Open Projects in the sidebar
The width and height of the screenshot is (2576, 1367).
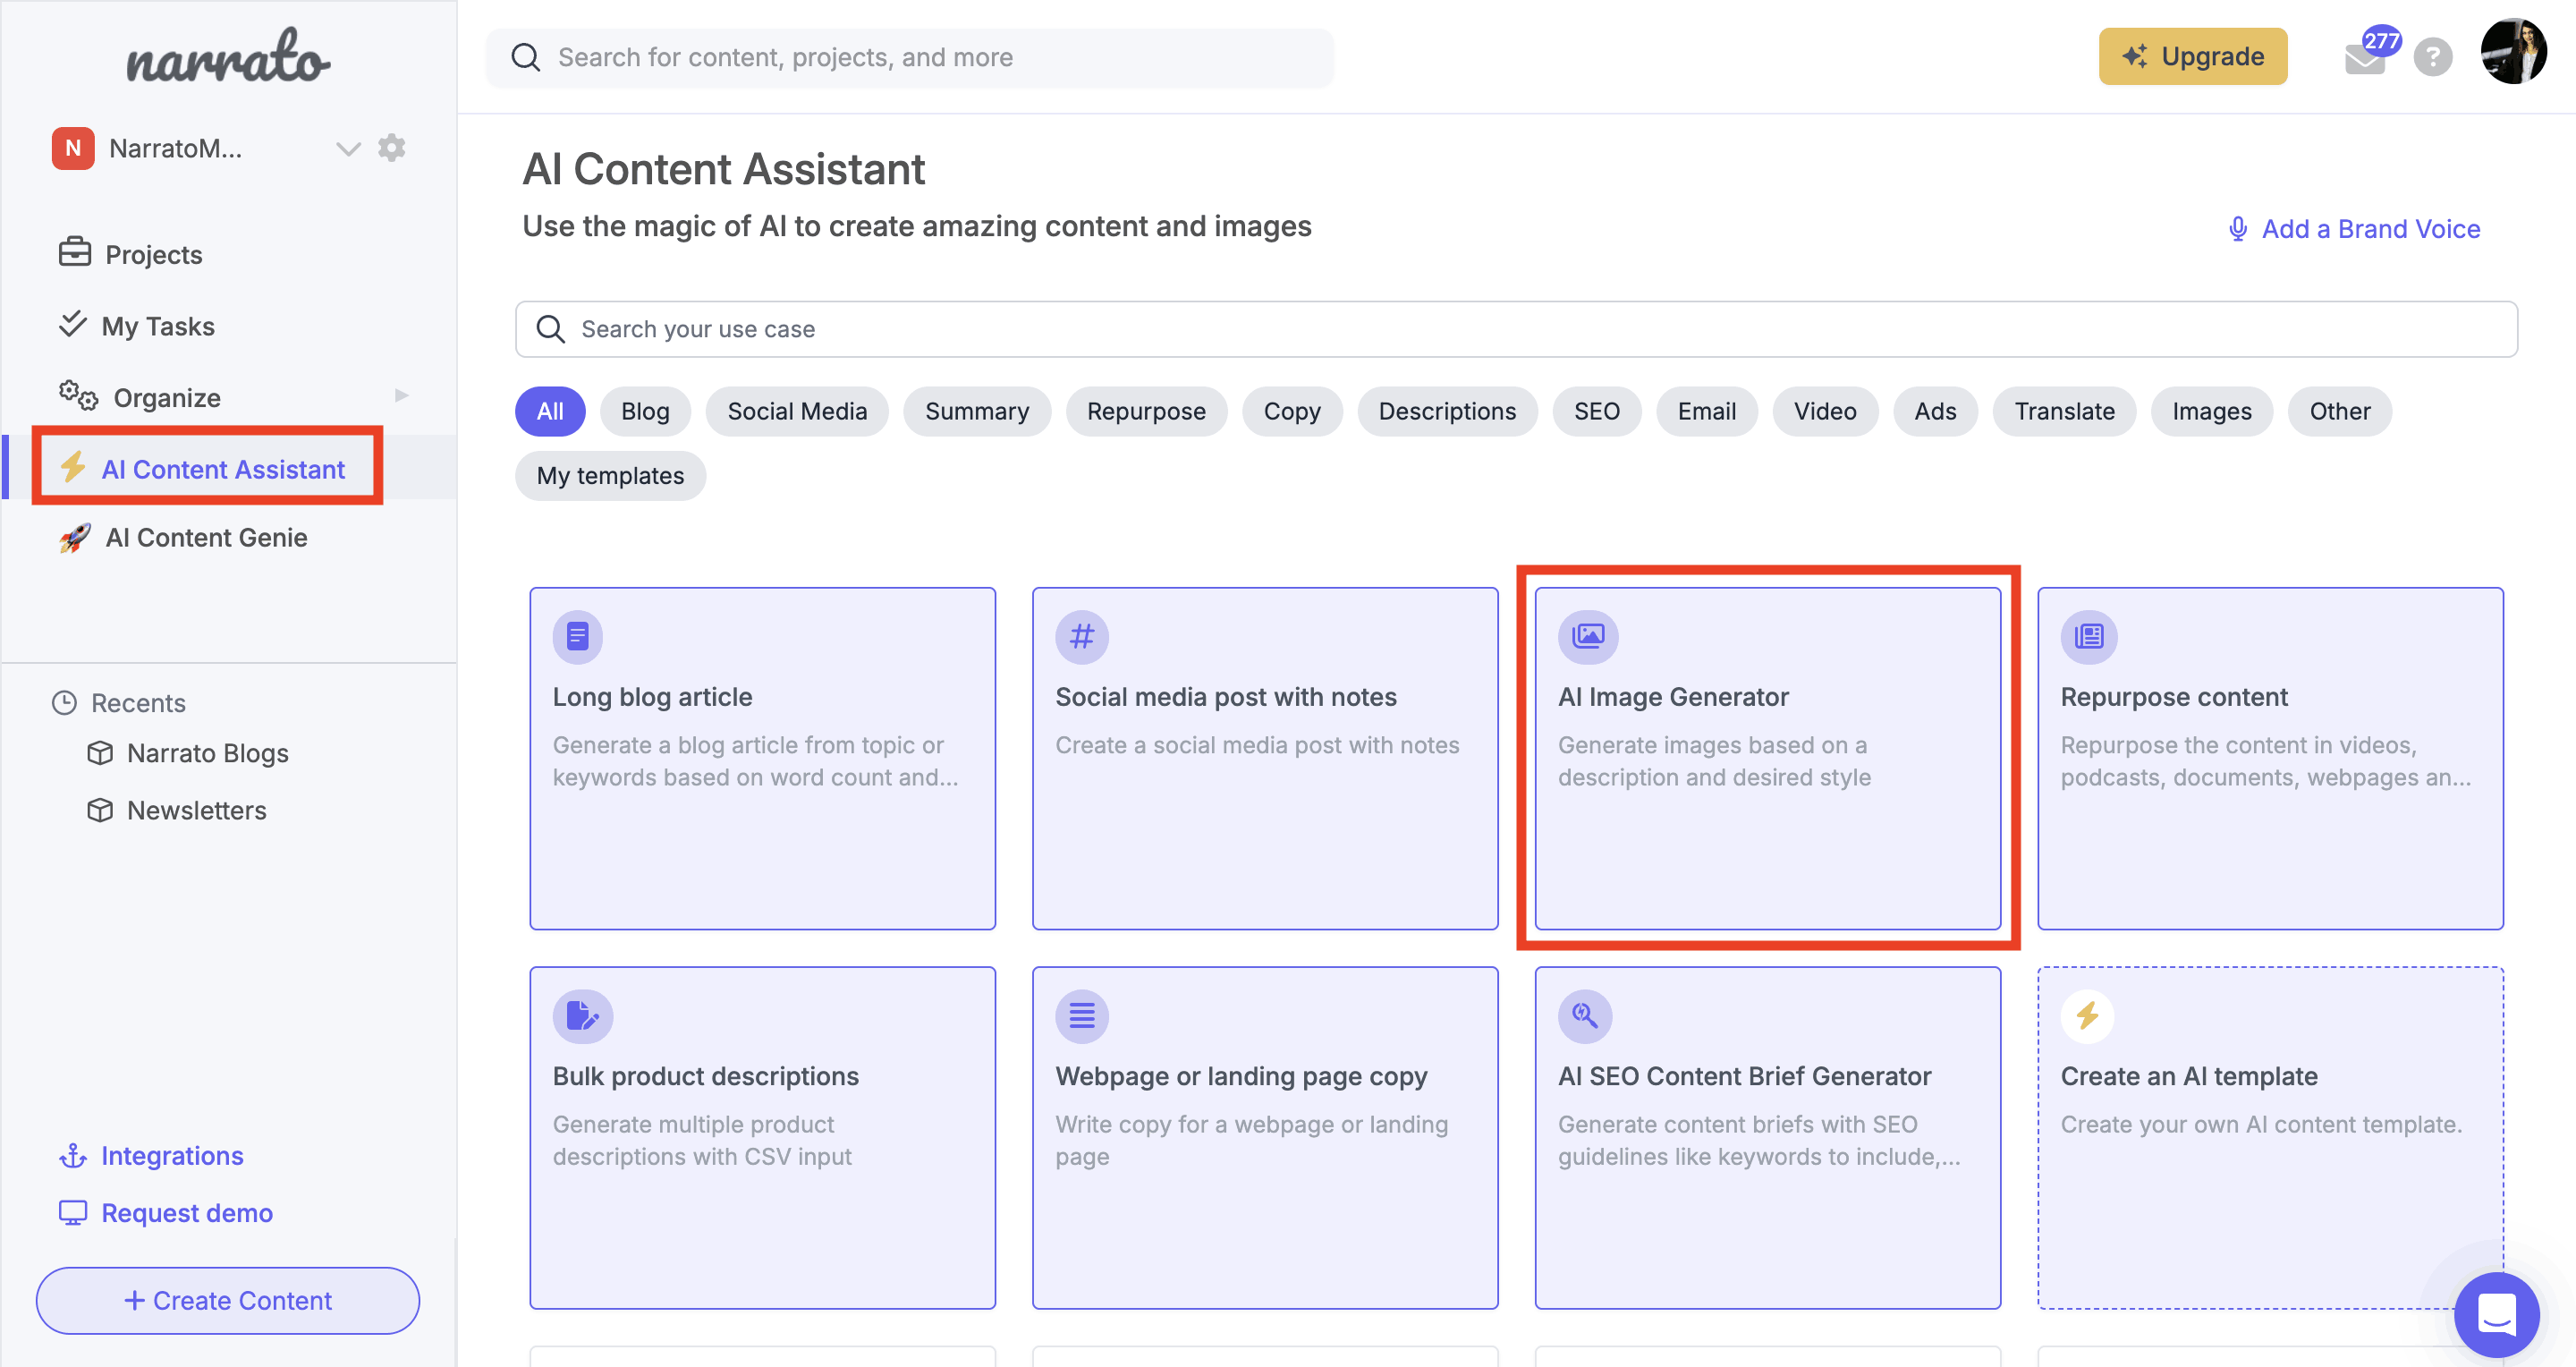tap(153, 254)
